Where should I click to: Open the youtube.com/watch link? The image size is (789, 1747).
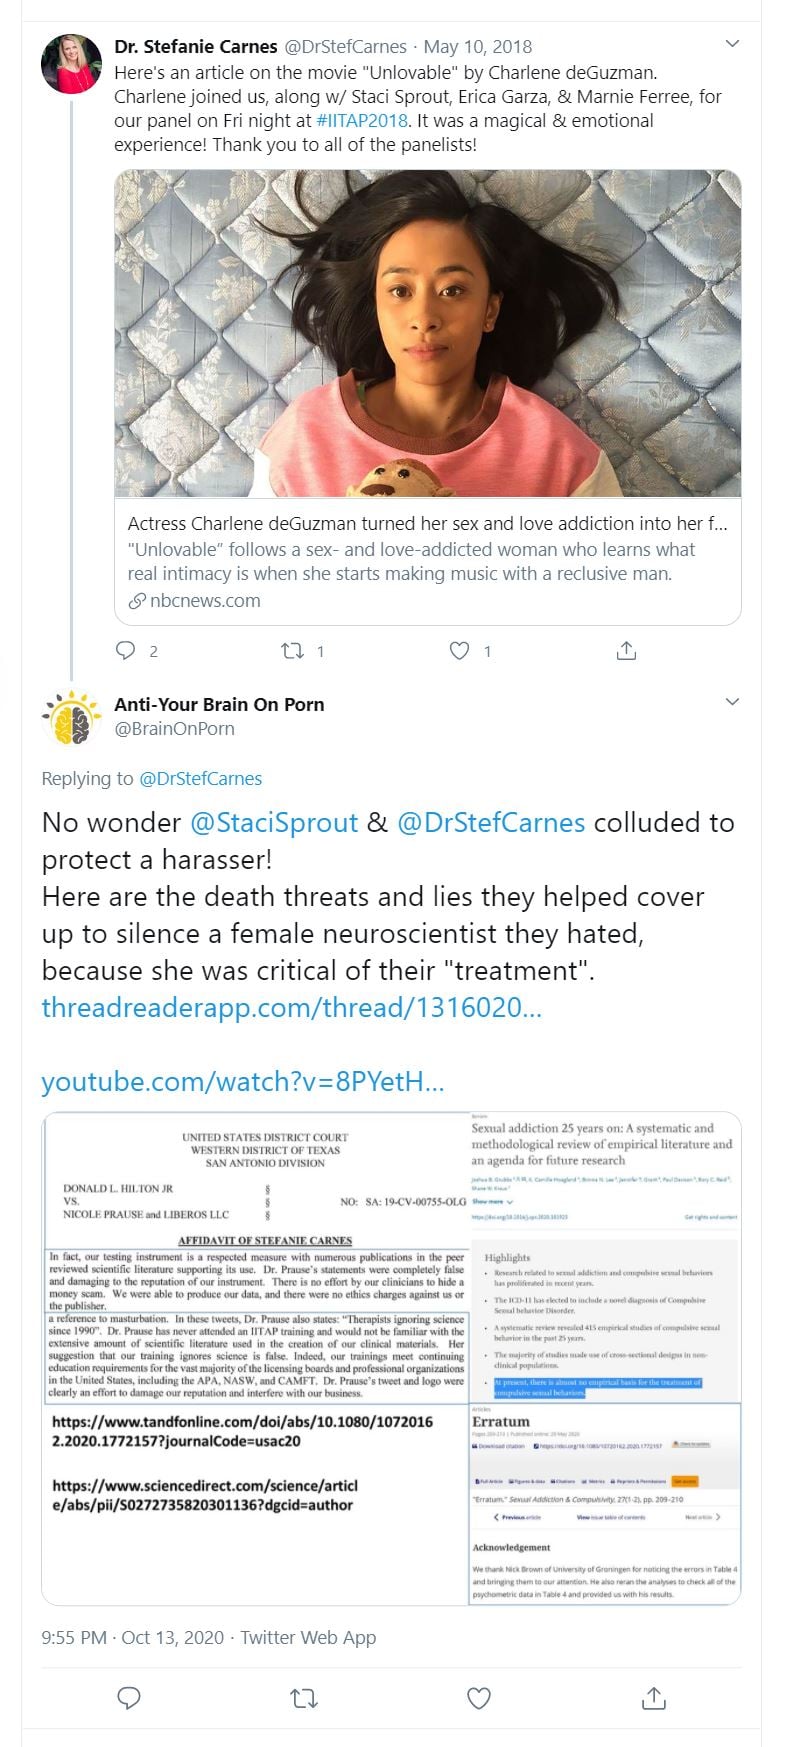[x=243, y=1081]
